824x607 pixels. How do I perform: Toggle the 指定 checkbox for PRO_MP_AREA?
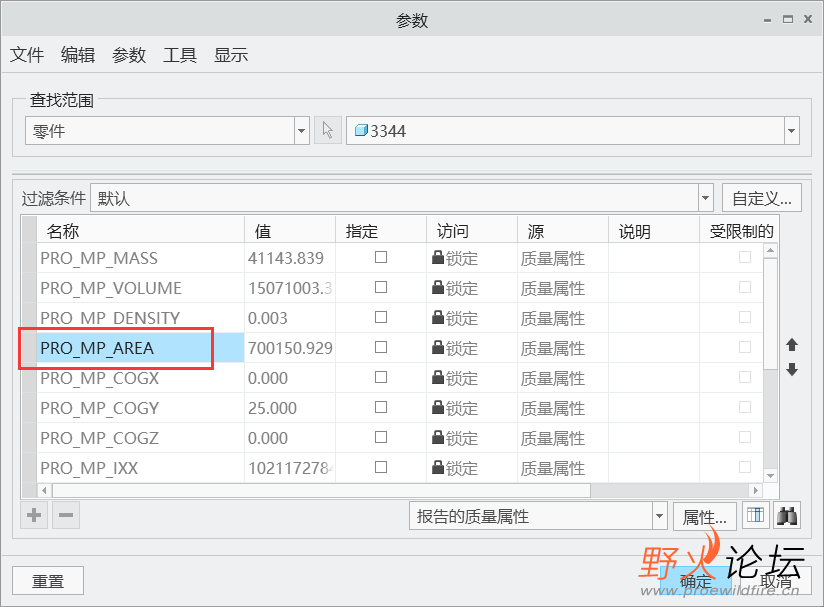click(381, 347)
